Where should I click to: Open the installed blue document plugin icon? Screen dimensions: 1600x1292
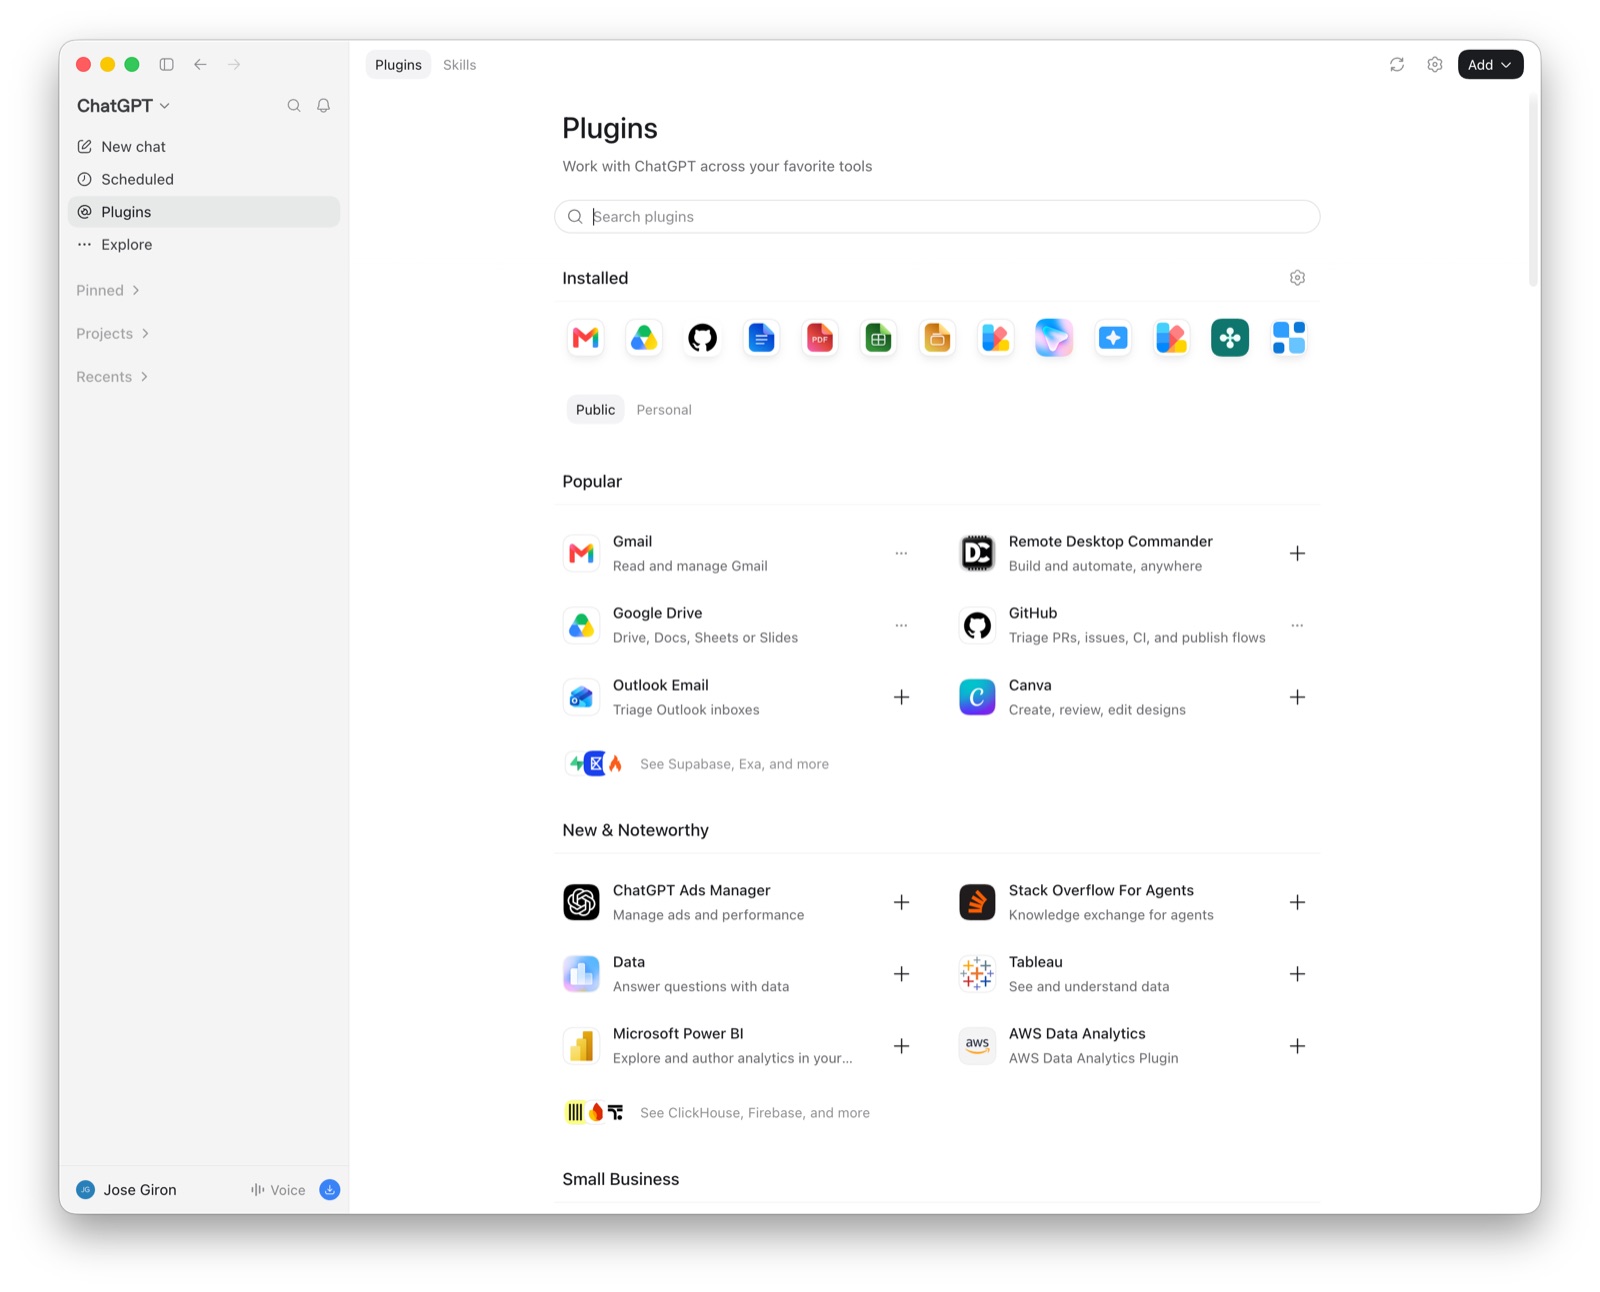(761, 338)
